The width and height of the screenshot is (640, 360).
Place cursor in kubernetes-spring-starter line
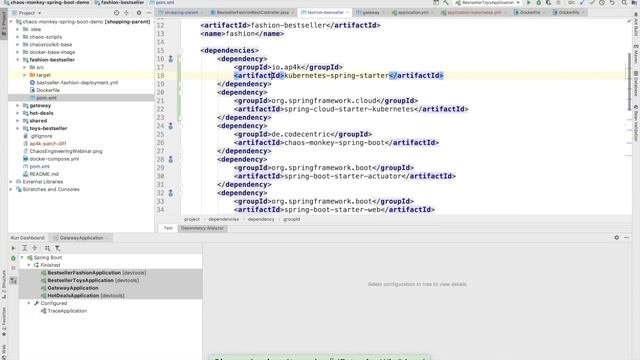tap(336, 76)
